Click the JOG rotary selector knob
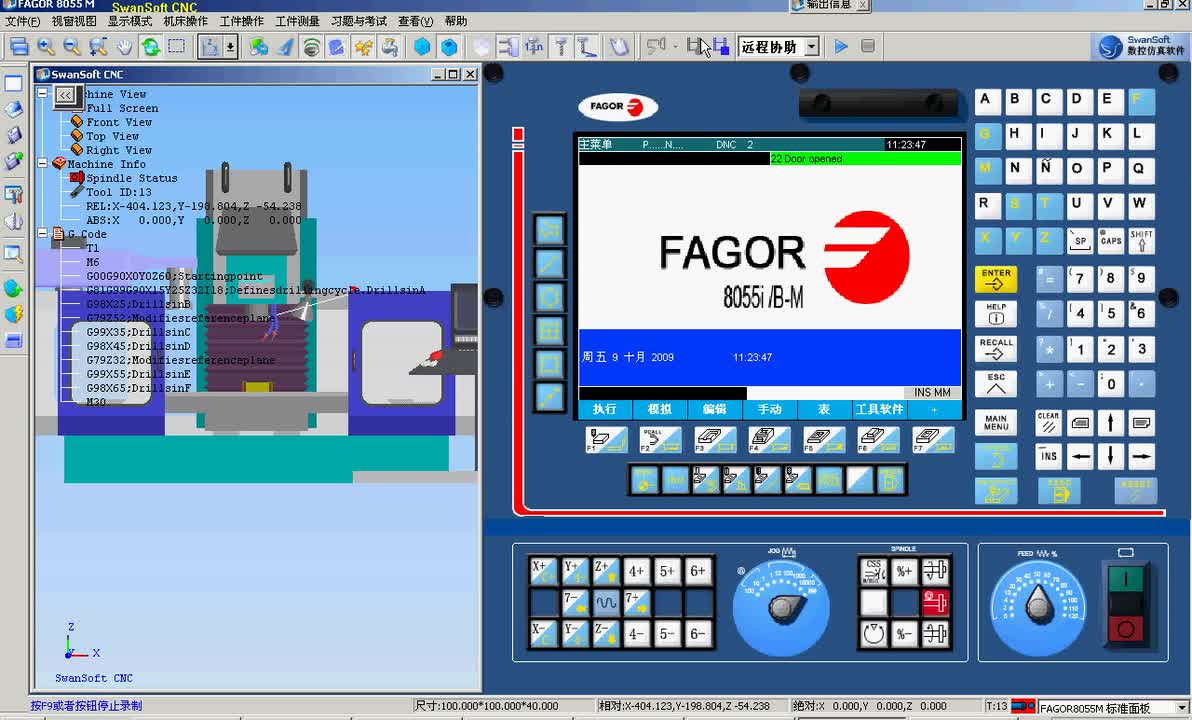Screen dimensions: 1192x720 pyautogui.click(x=782, y=606)
